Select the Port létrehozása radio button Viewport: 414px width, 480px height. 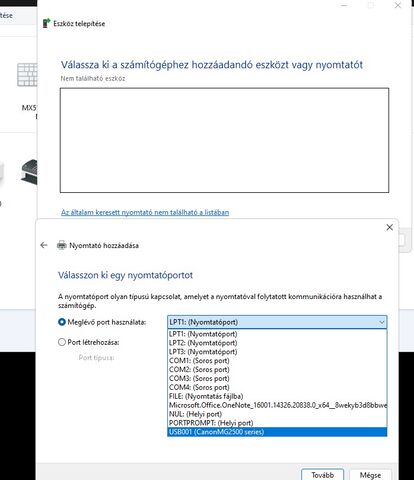coord(62,342)
